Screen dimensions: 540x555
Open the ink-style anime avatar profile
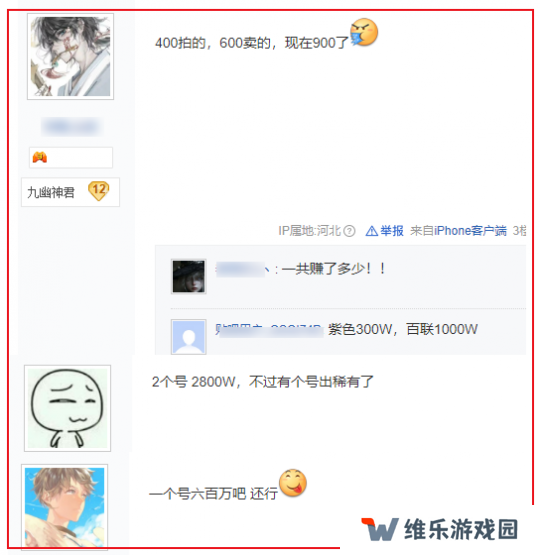click(x=70, y=57)
